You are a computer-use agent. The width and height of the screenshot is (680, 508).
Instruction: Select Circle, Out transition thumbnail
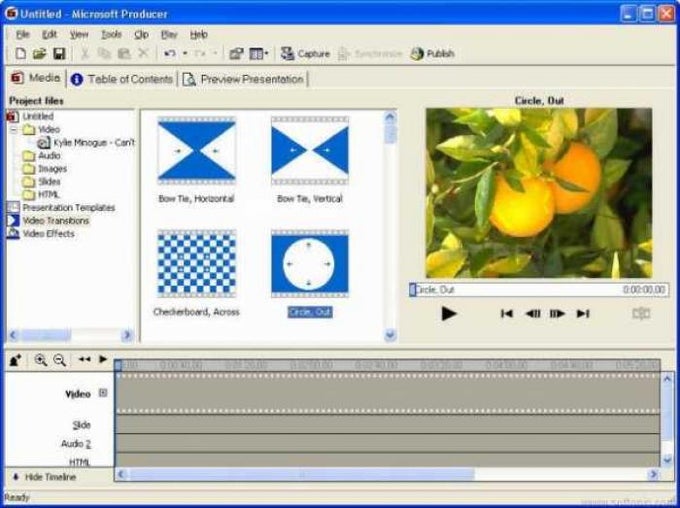(310, 263)
